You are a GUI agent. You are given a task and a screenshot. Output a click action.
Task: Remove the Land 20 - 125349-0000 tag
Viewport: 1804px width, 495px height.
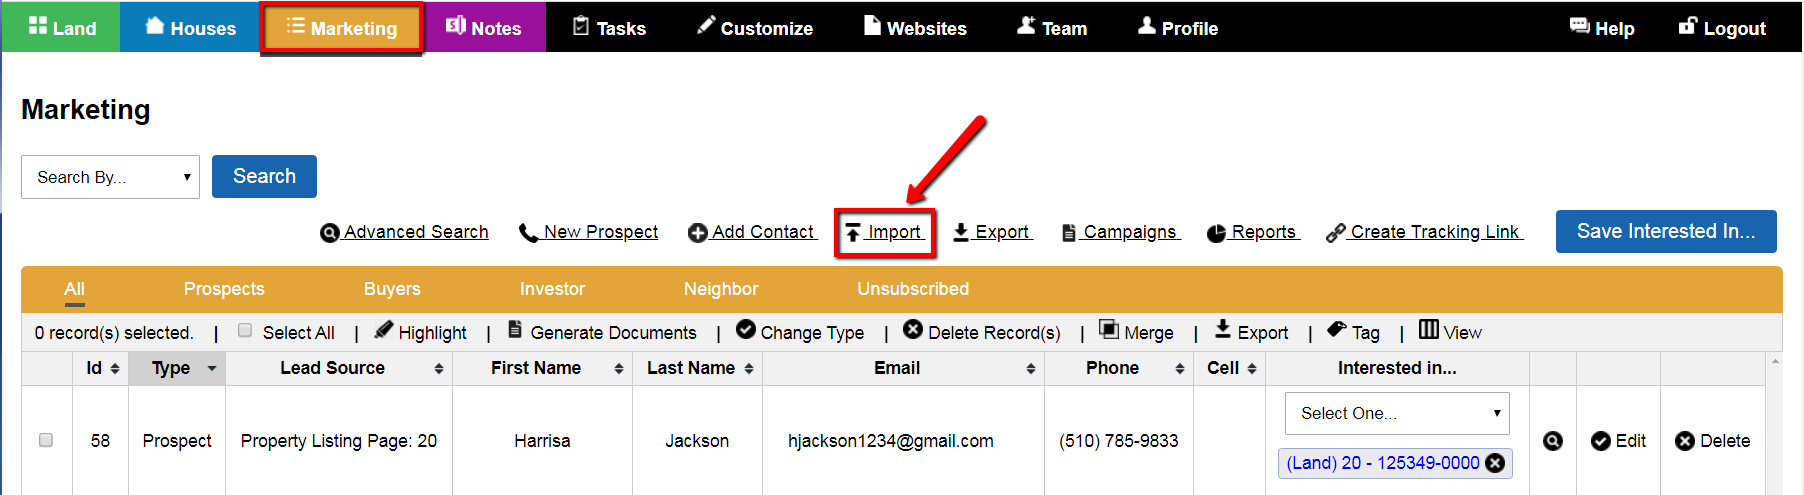point(1495,463)
